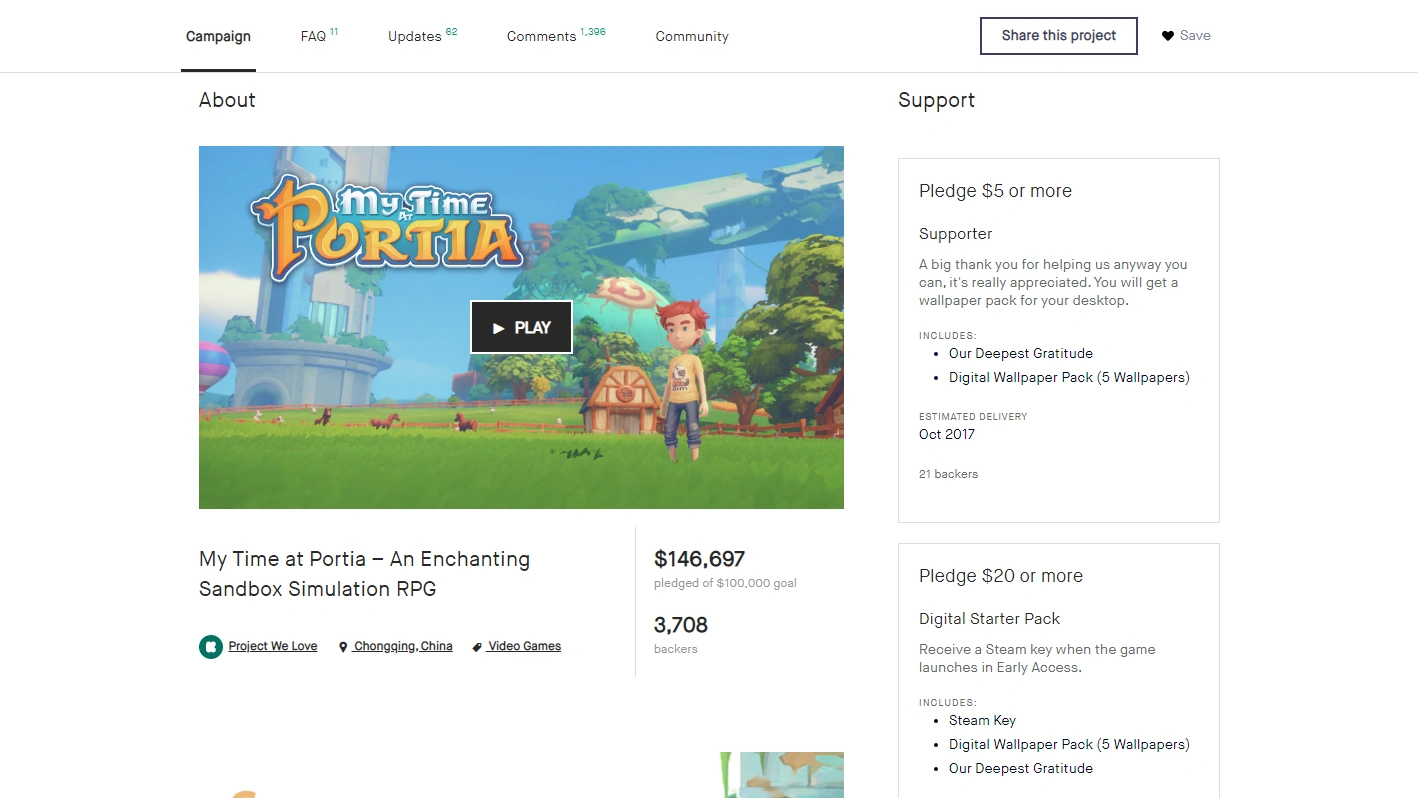Open the Project We Love link

pyautogui.click(x=273, y=646)
